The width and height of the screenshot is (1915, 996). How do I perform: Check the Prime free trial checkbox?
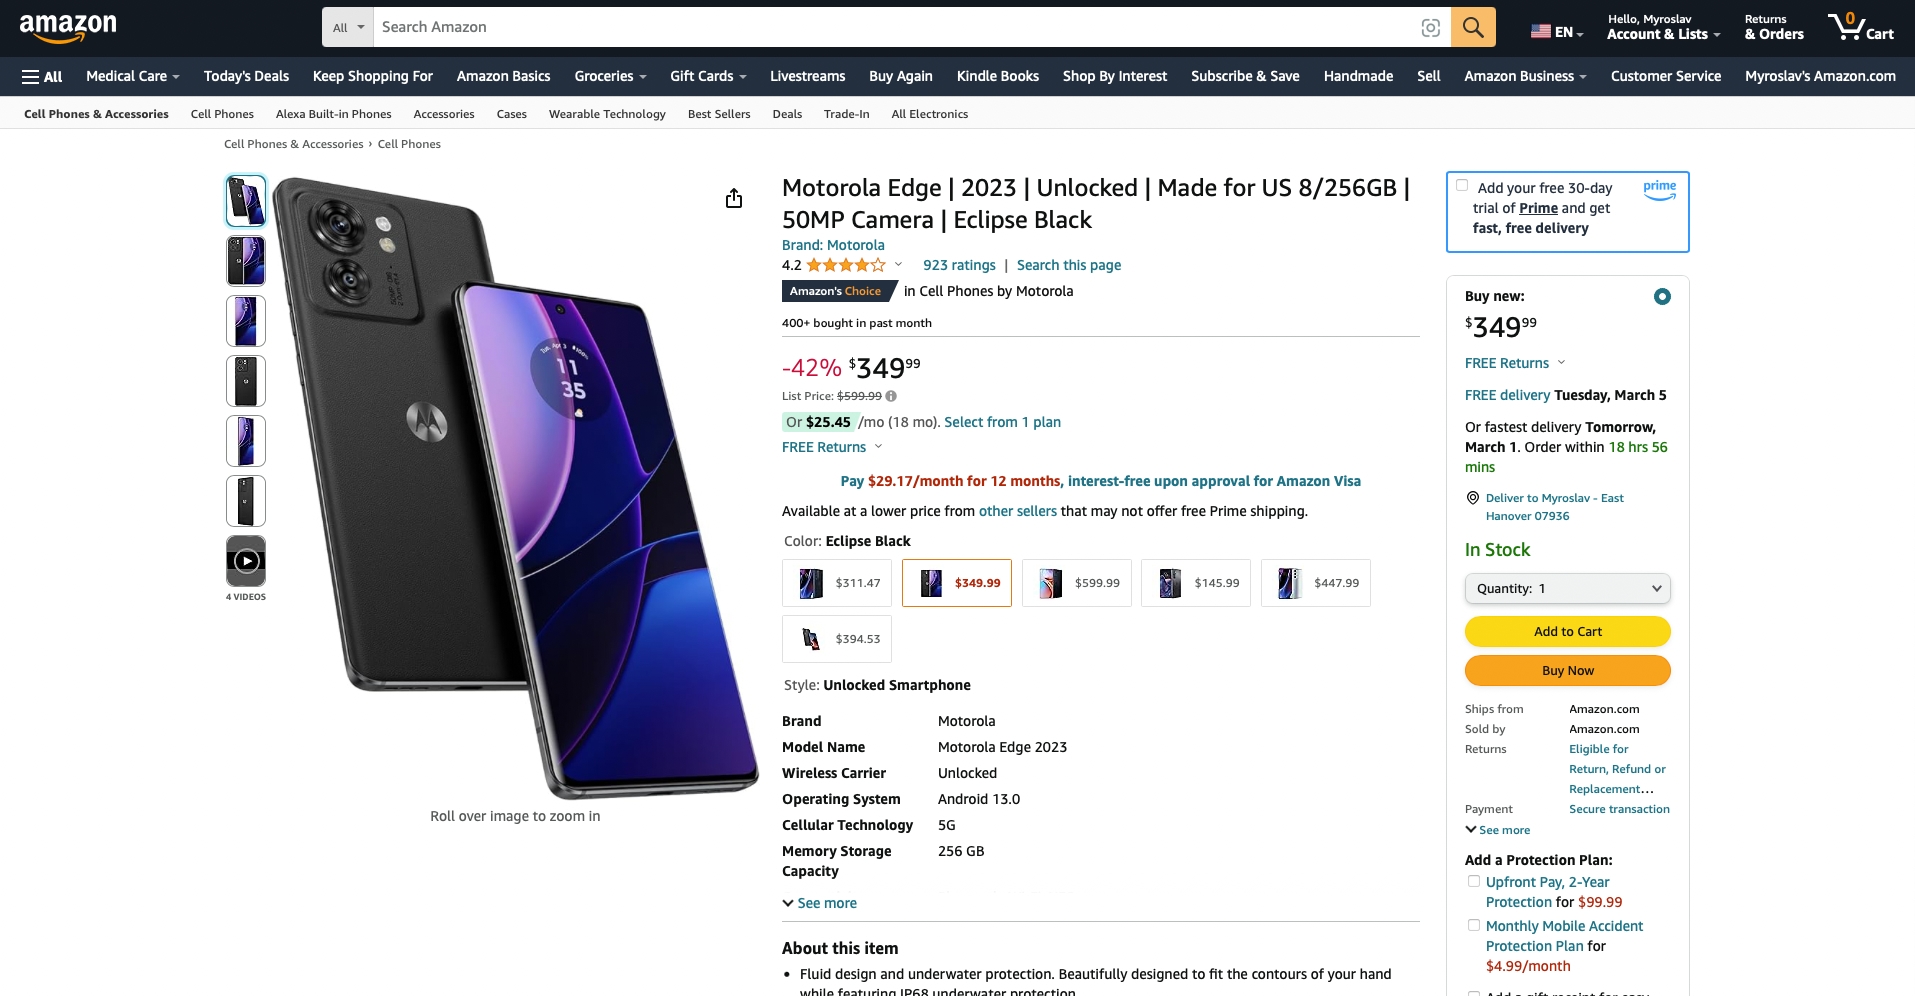click(1462, 186)
